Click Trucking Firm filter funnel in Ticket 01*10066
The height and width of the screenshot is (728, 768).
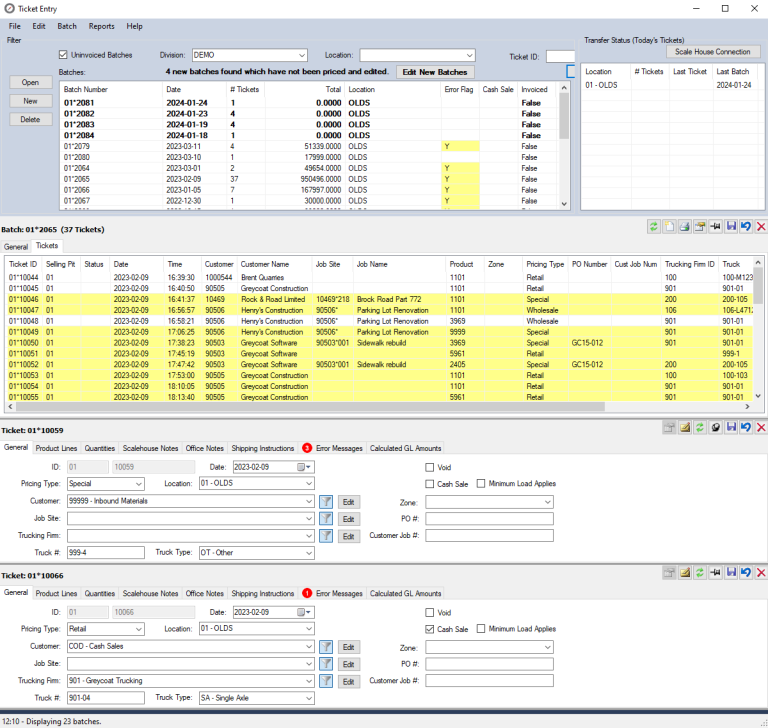[x=326, y=681]
